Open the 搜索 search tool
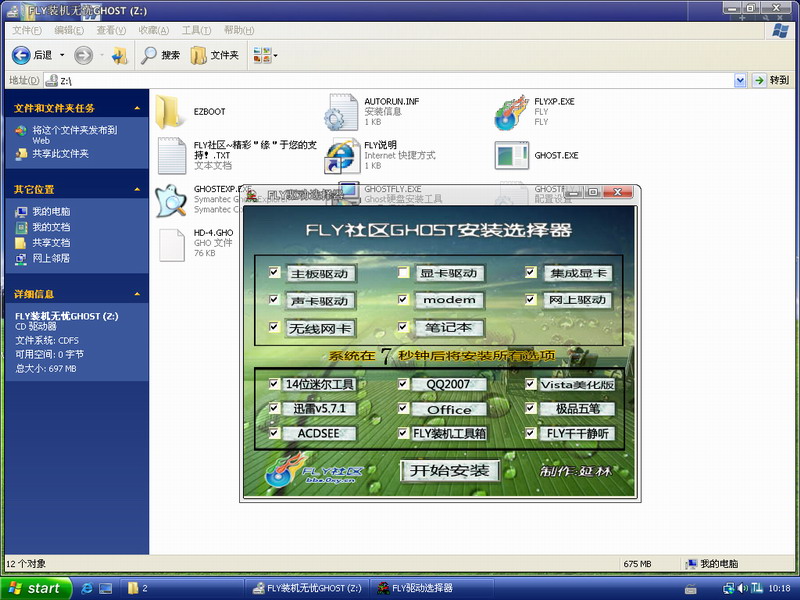The image size is (800, 600). [161, 55]
